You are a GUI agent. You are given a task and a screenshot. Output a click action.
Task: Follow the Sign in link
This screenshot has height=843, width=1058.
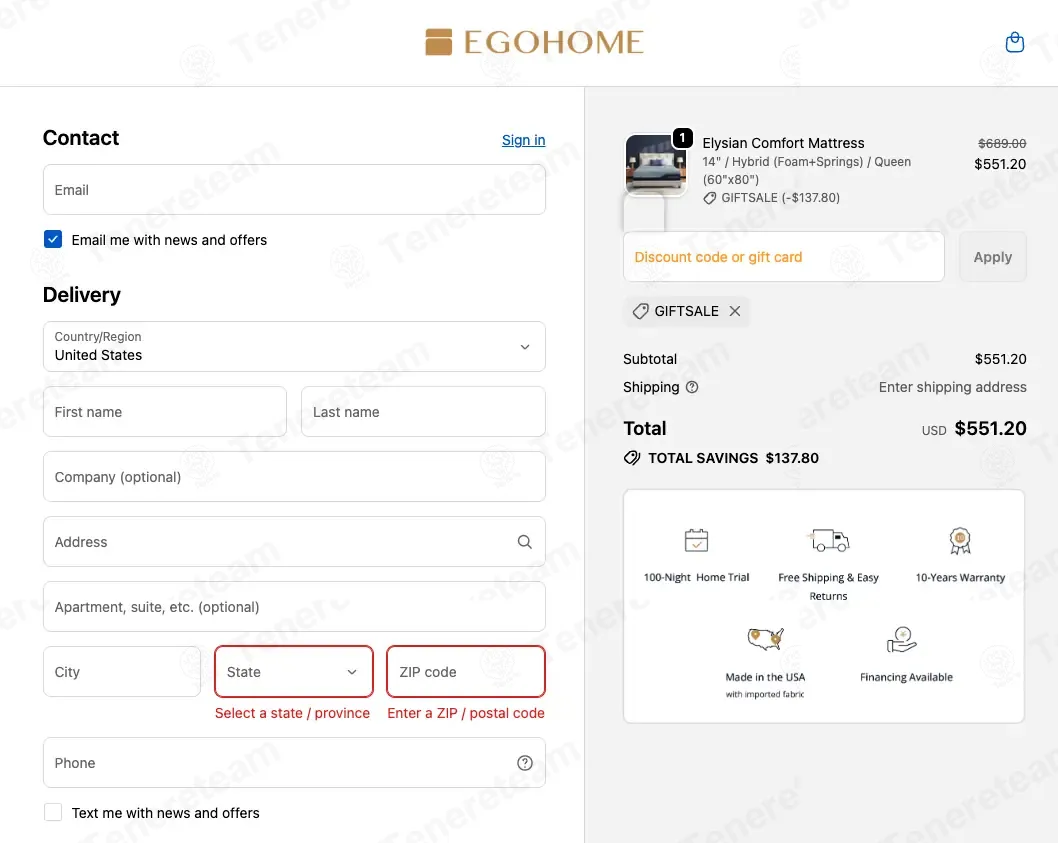[523, 140]
